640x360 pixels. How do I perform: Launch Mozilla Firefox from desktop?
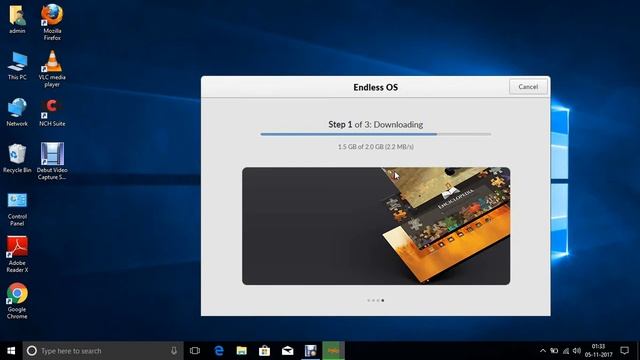click(52, 22)
